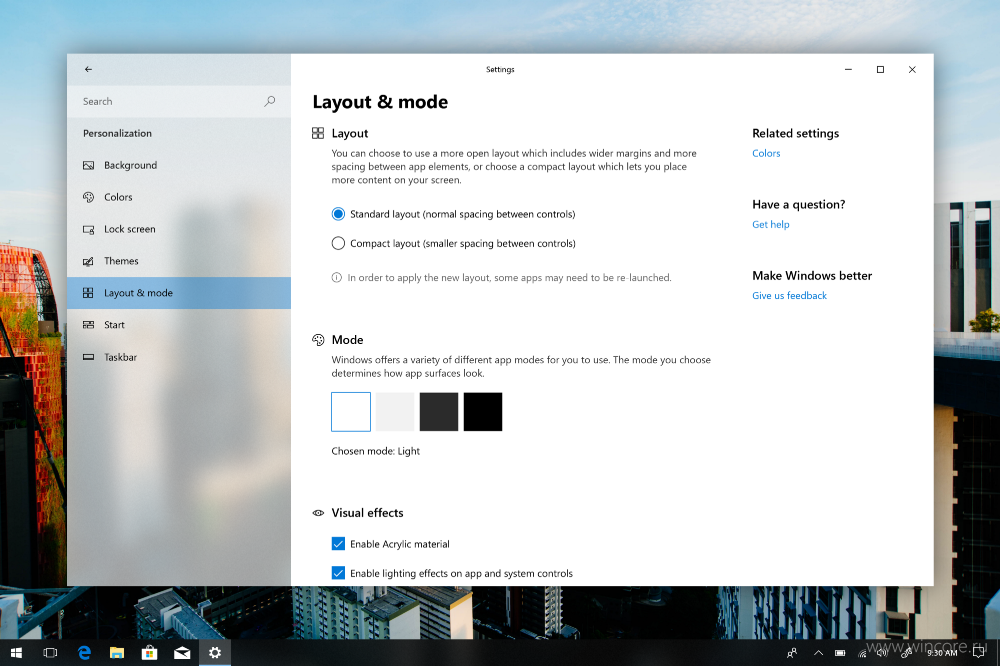Click the 'Layout & mode' page title
This screenshot has width=1000, height=666.
tap(380, 102)
